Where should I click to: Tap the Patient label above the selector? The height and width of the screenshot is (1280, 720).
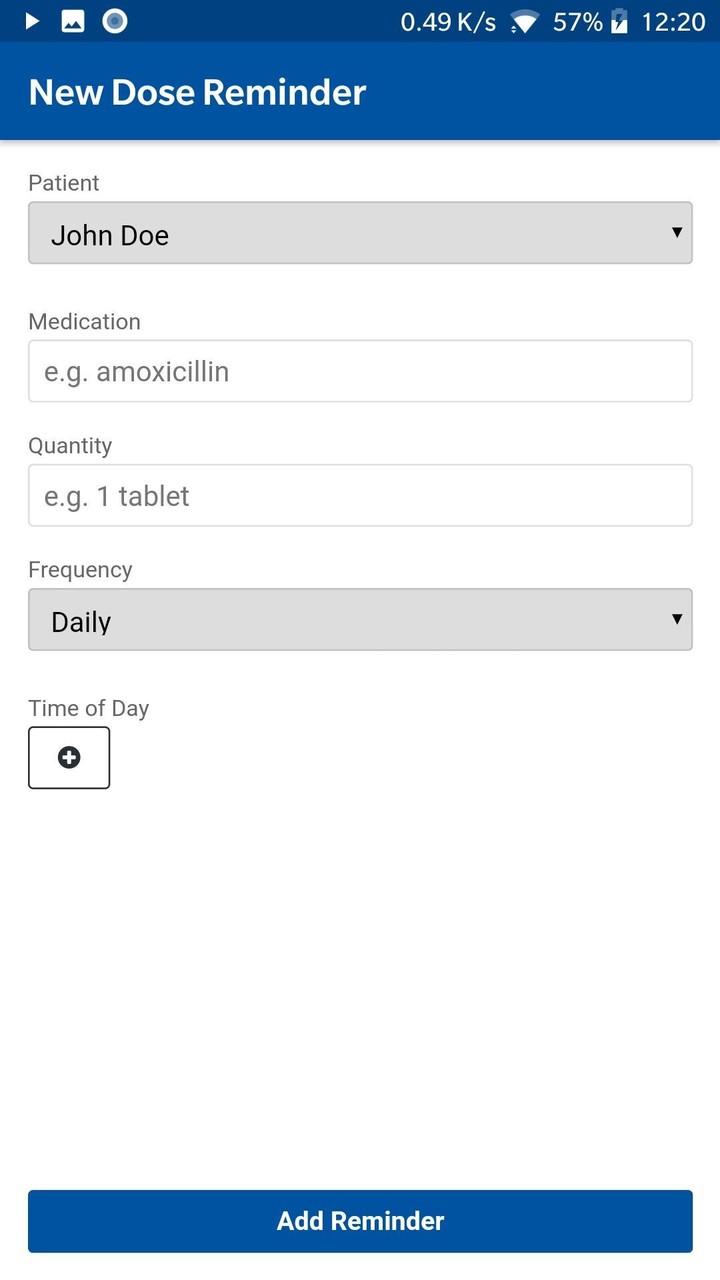click(63, 183)
